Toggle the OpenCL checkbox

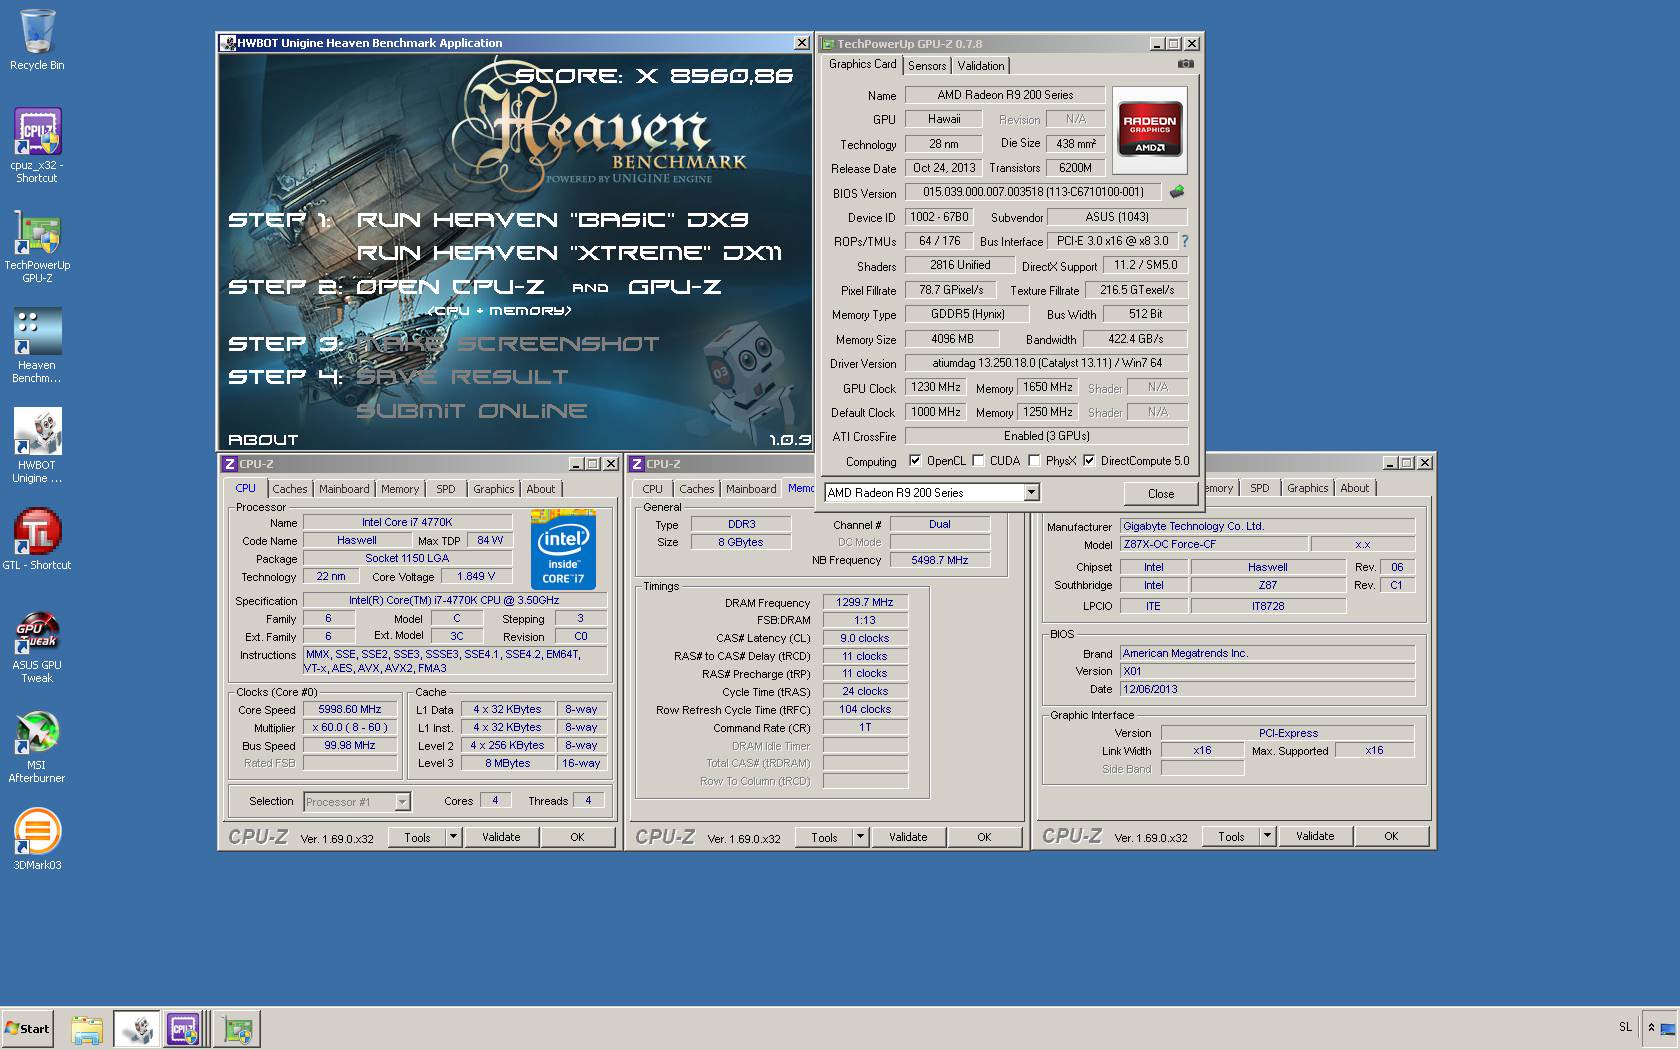point(915,461)
